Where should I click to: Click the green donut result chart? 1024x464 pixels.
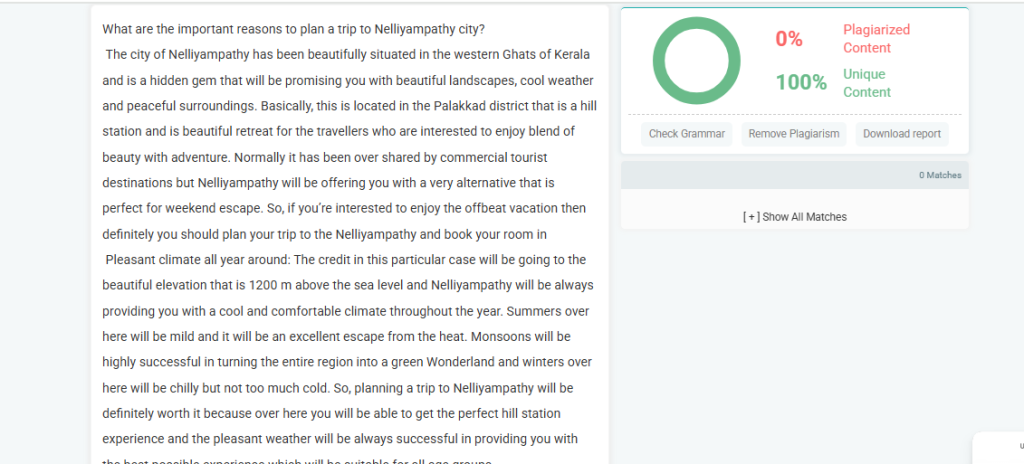tap(697, 60)
